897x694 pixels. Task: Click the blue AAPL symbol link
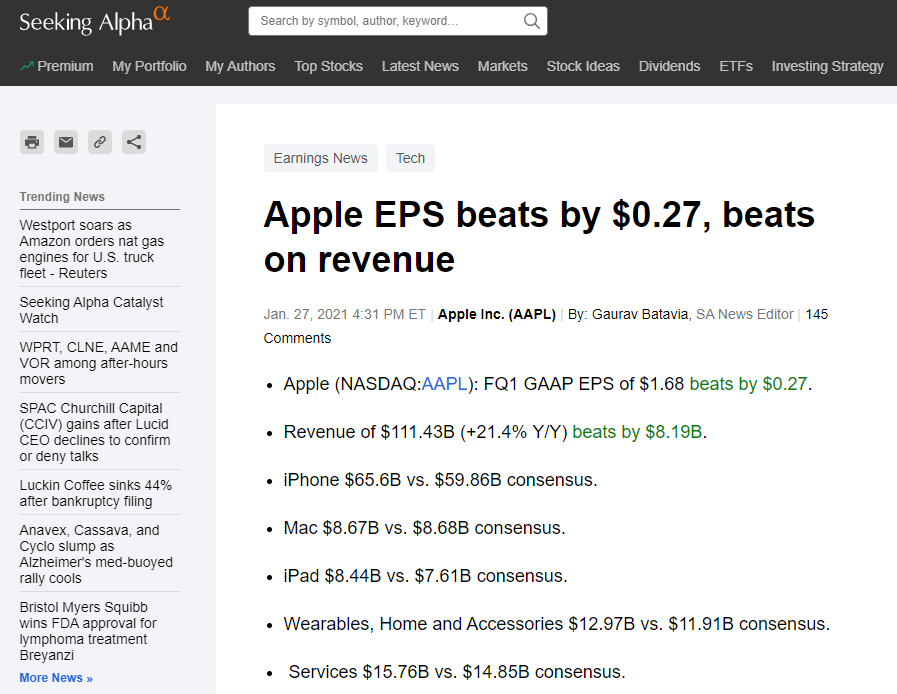pos(444,384)
